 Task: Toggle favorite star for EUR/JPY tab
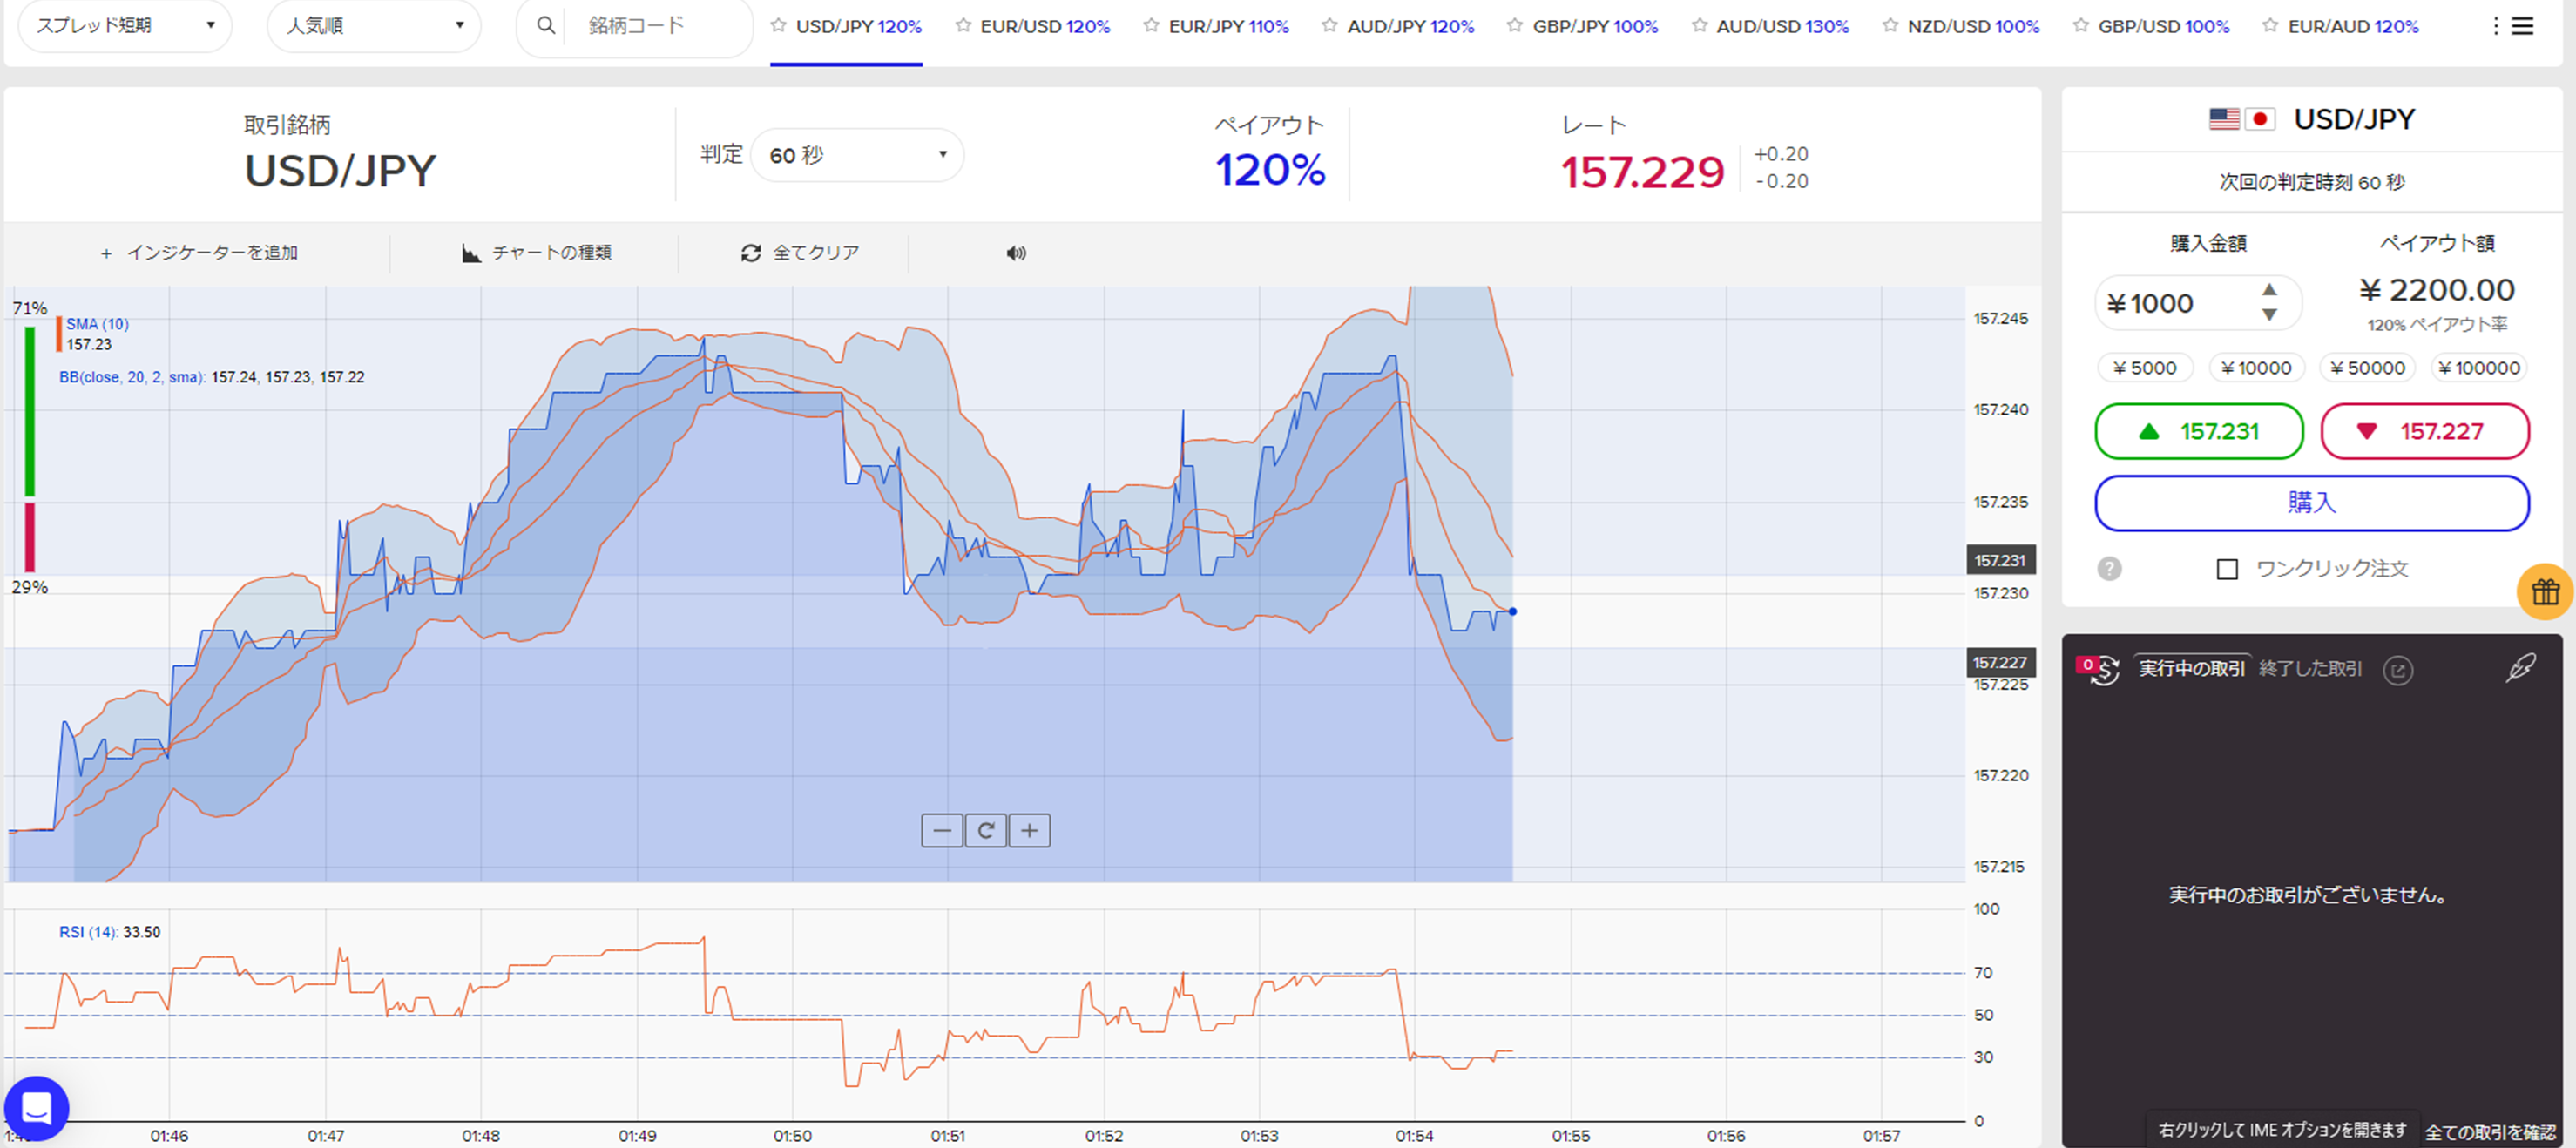tap(1151, 25)
